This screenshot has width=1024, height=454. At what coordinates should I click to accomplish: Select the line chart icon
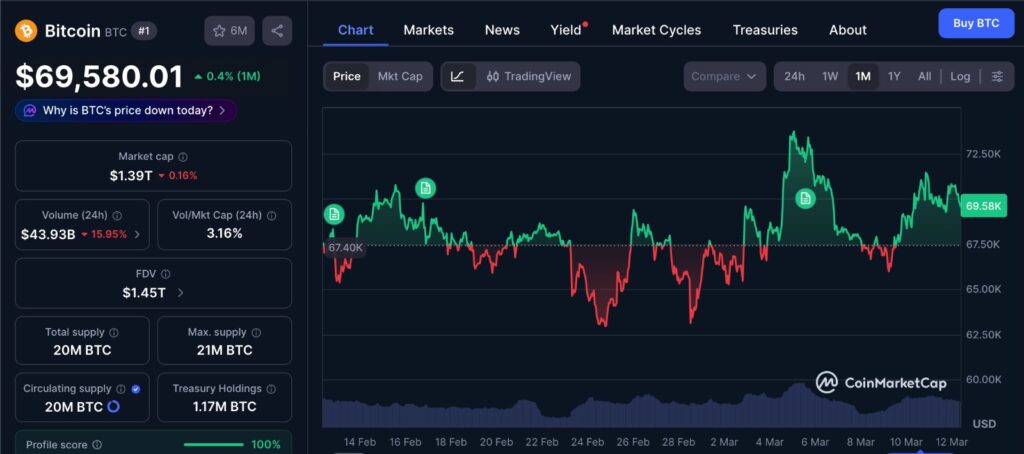click(x=458, y=76)
